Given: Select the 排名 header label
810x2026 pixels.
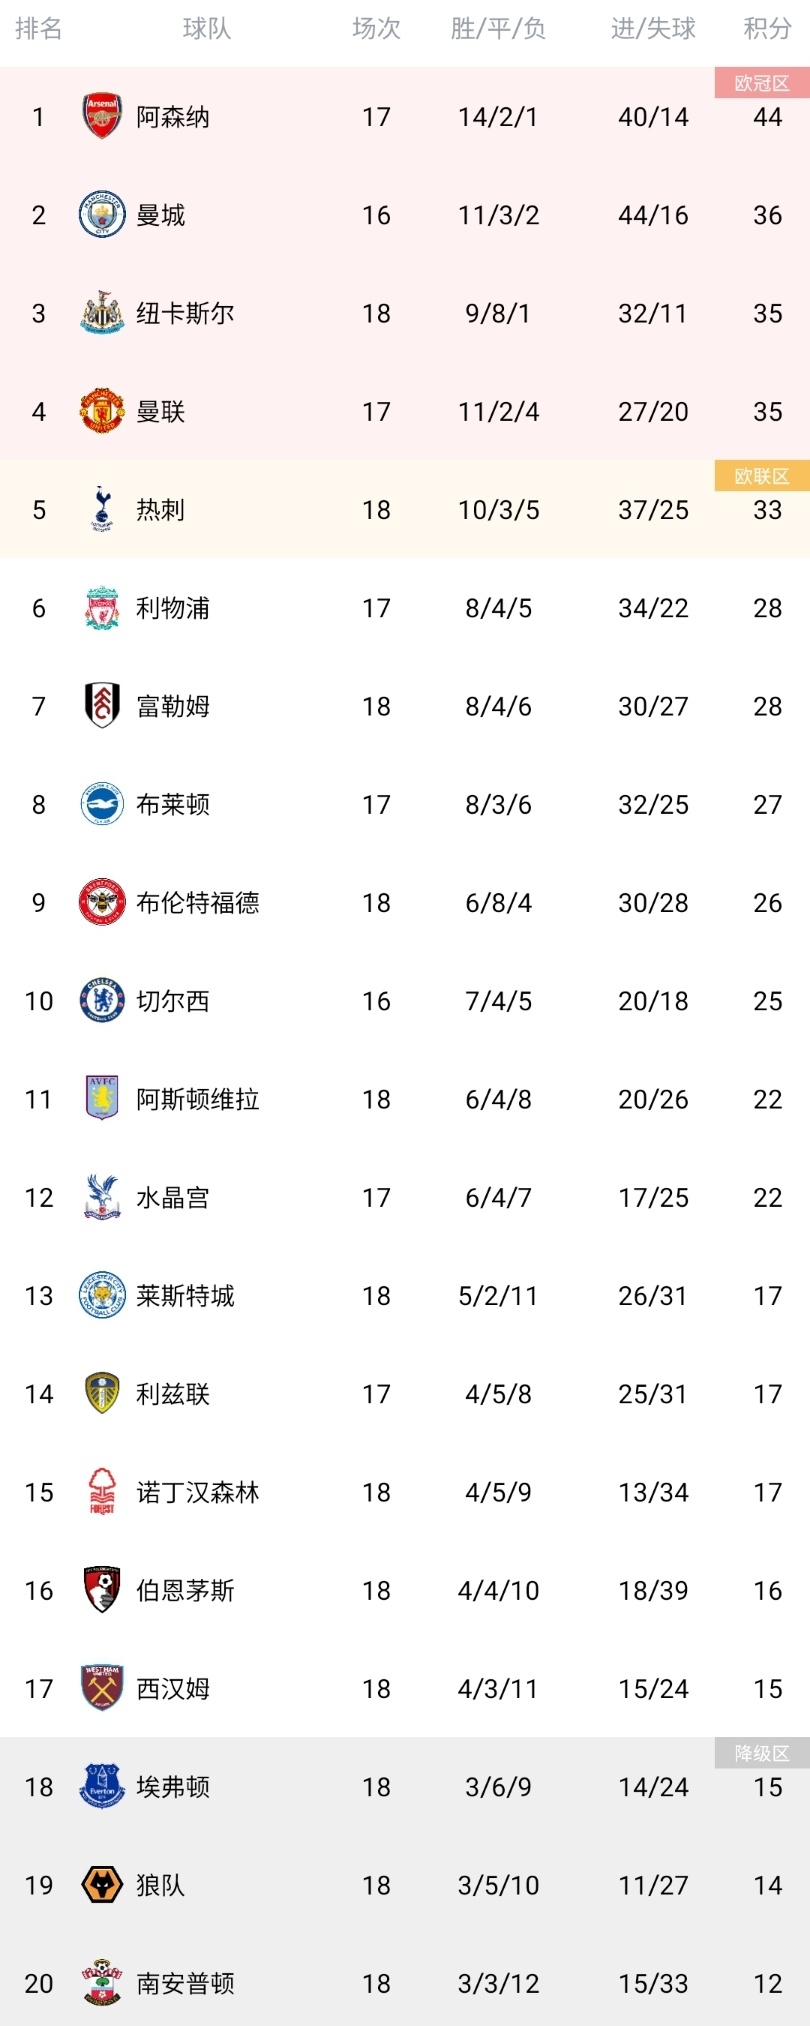Looking at the screenshot, I should 39,29.
